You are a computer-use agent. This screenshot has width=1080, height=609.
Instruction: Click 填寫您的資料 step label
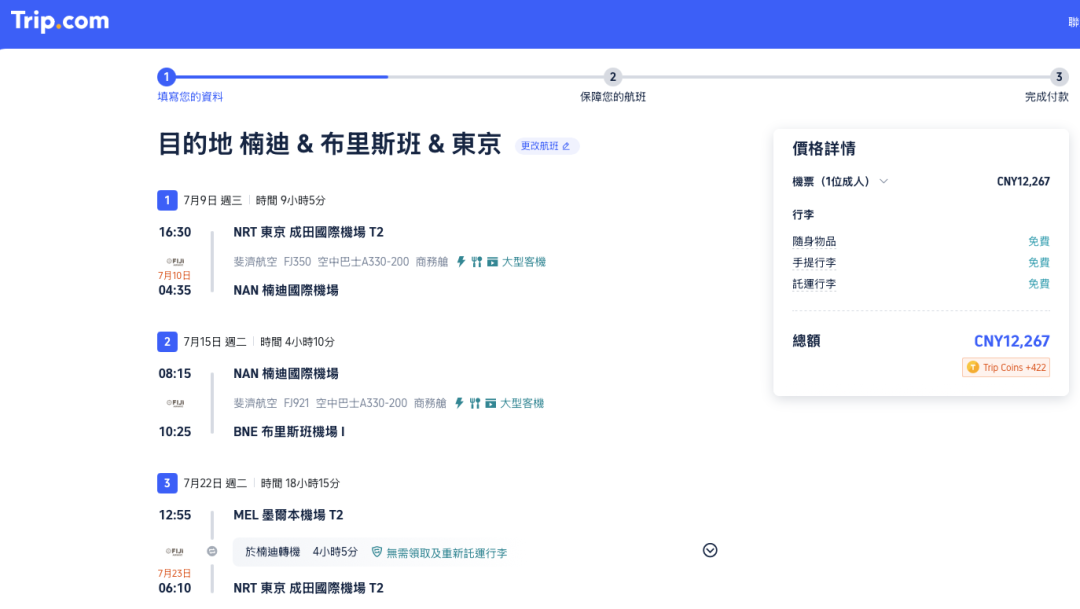(x=190, y=96)
